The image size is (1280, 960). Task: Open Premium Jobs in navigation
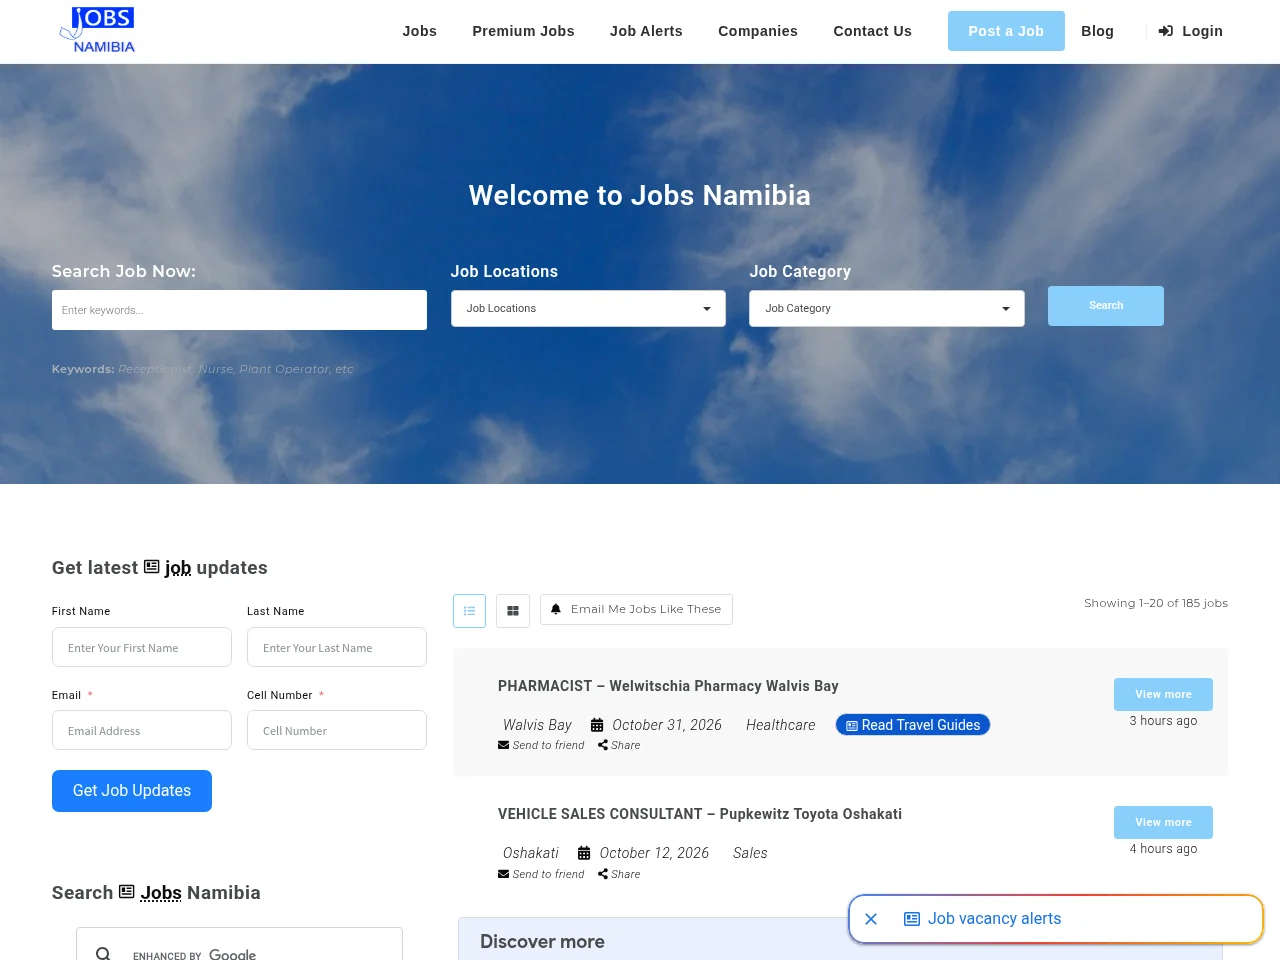[523, 31]
